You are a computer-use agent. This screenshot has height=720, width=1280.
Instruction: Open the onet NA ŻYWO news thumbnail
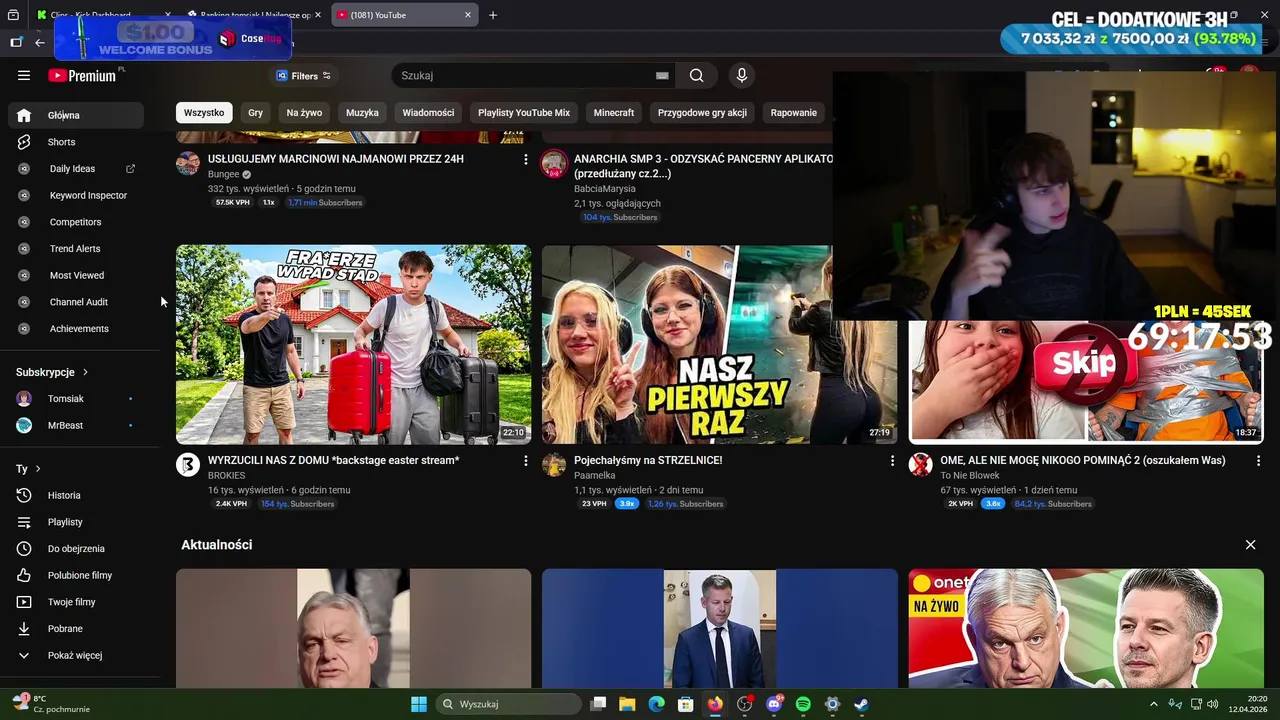[x=1086, y=628]
